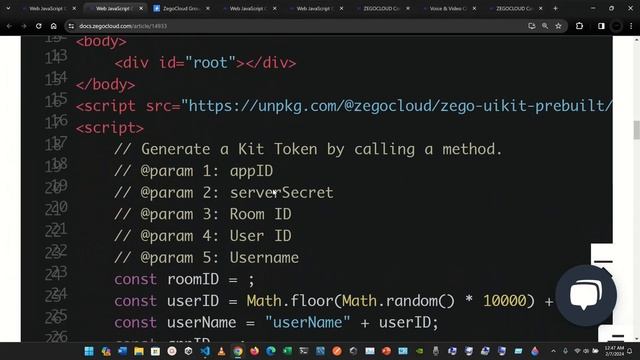
Task: Open the tab search chevron in Chrome
Action: pos(8,8)
